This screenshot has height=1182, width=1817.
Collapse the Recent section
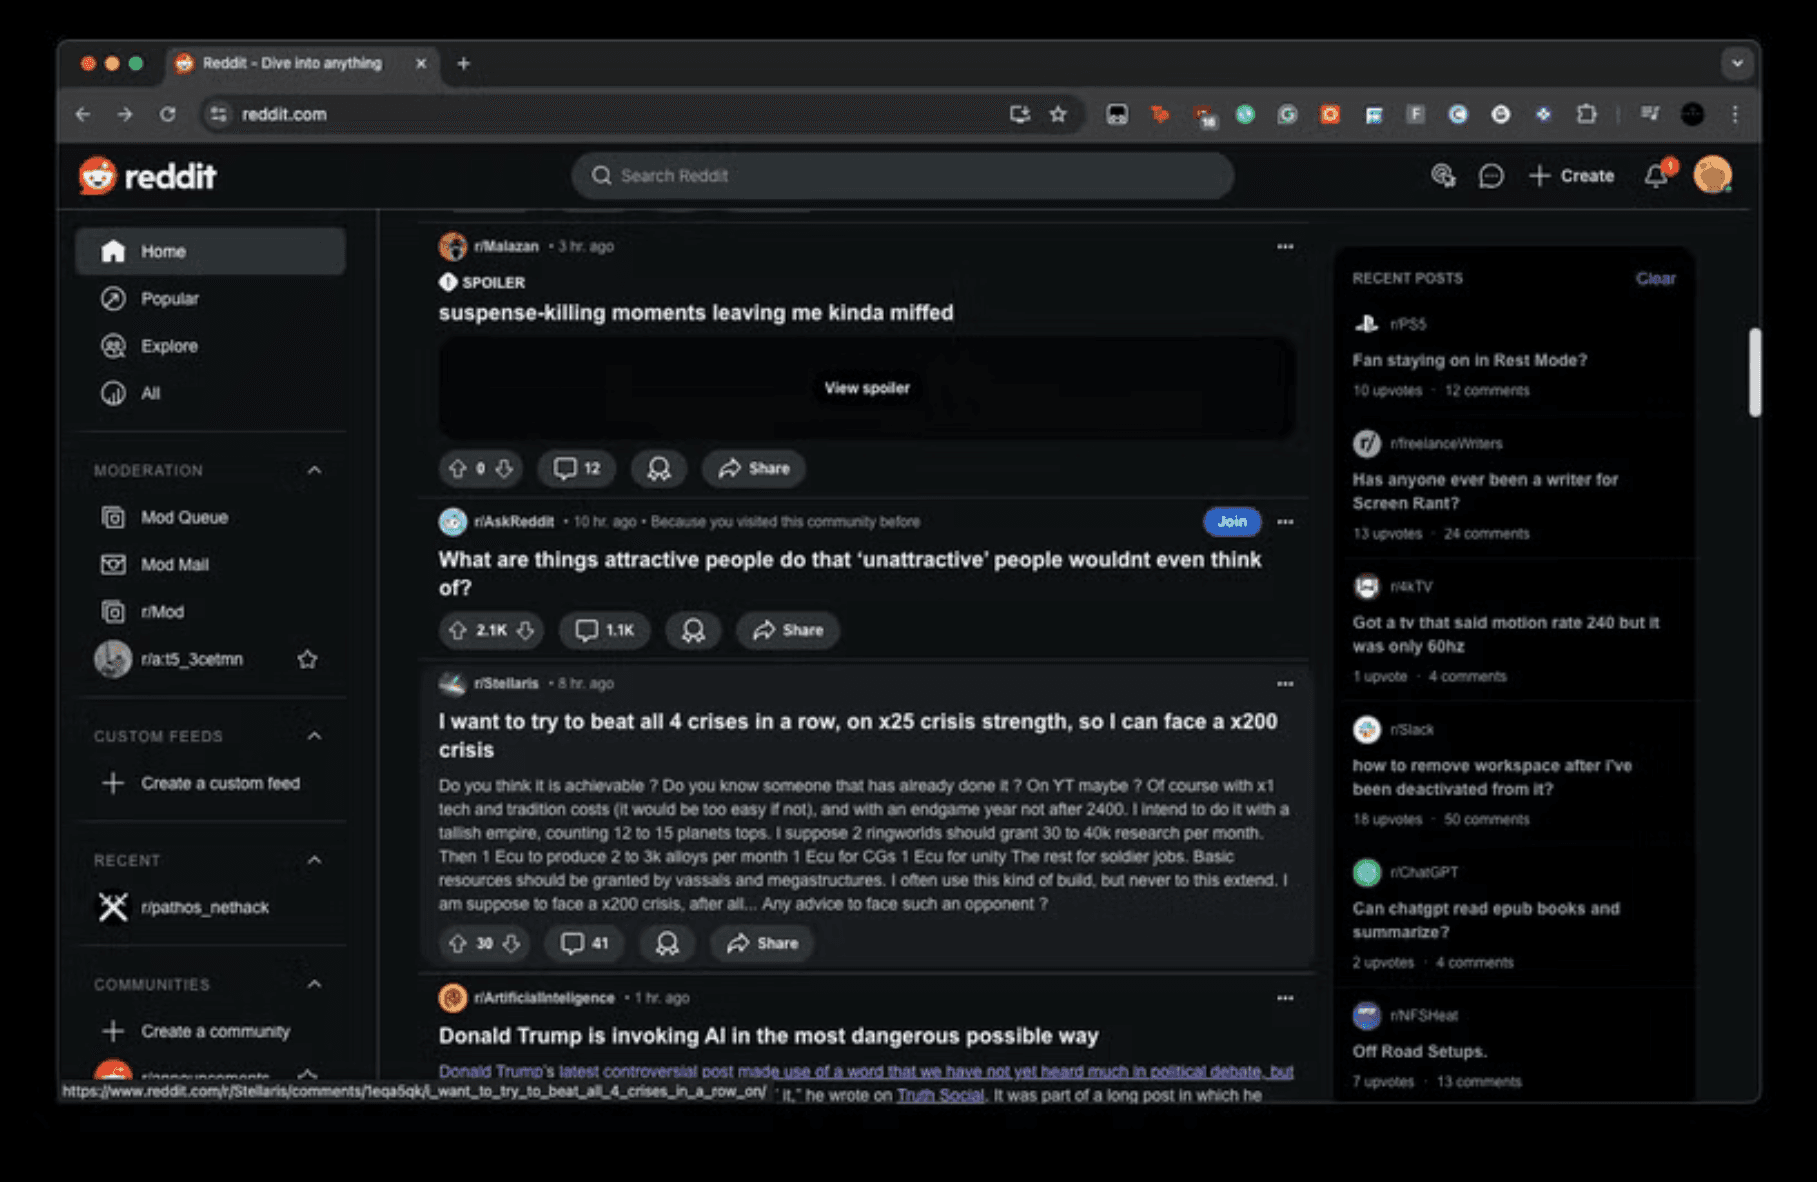click(314, 860)
